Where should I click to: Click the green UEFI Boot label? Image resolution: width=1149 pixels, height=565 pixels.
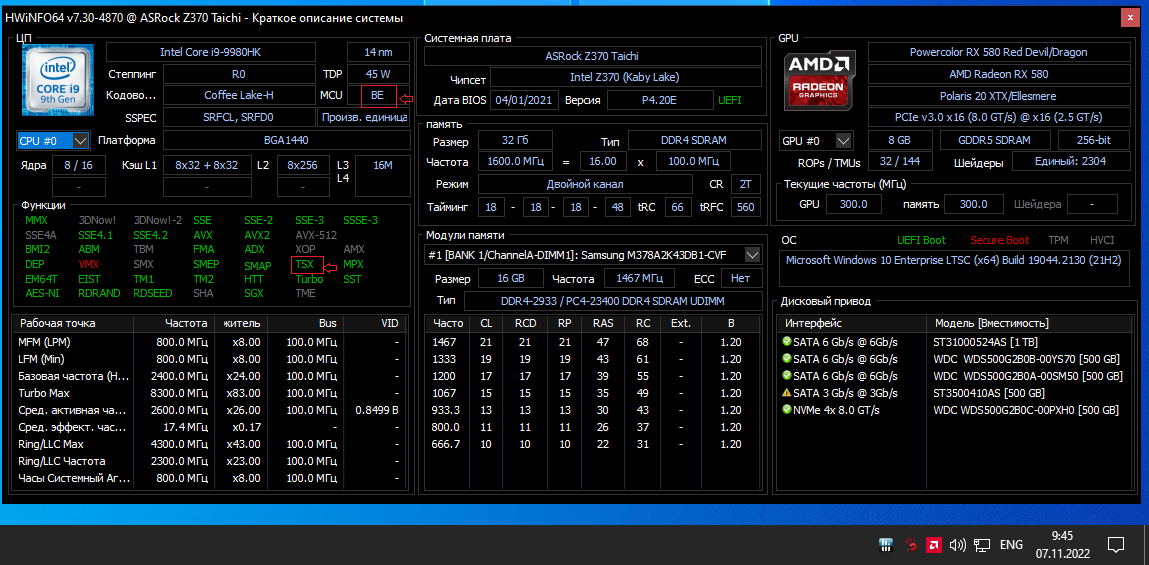pyautogui.click(x=921, y=240)
